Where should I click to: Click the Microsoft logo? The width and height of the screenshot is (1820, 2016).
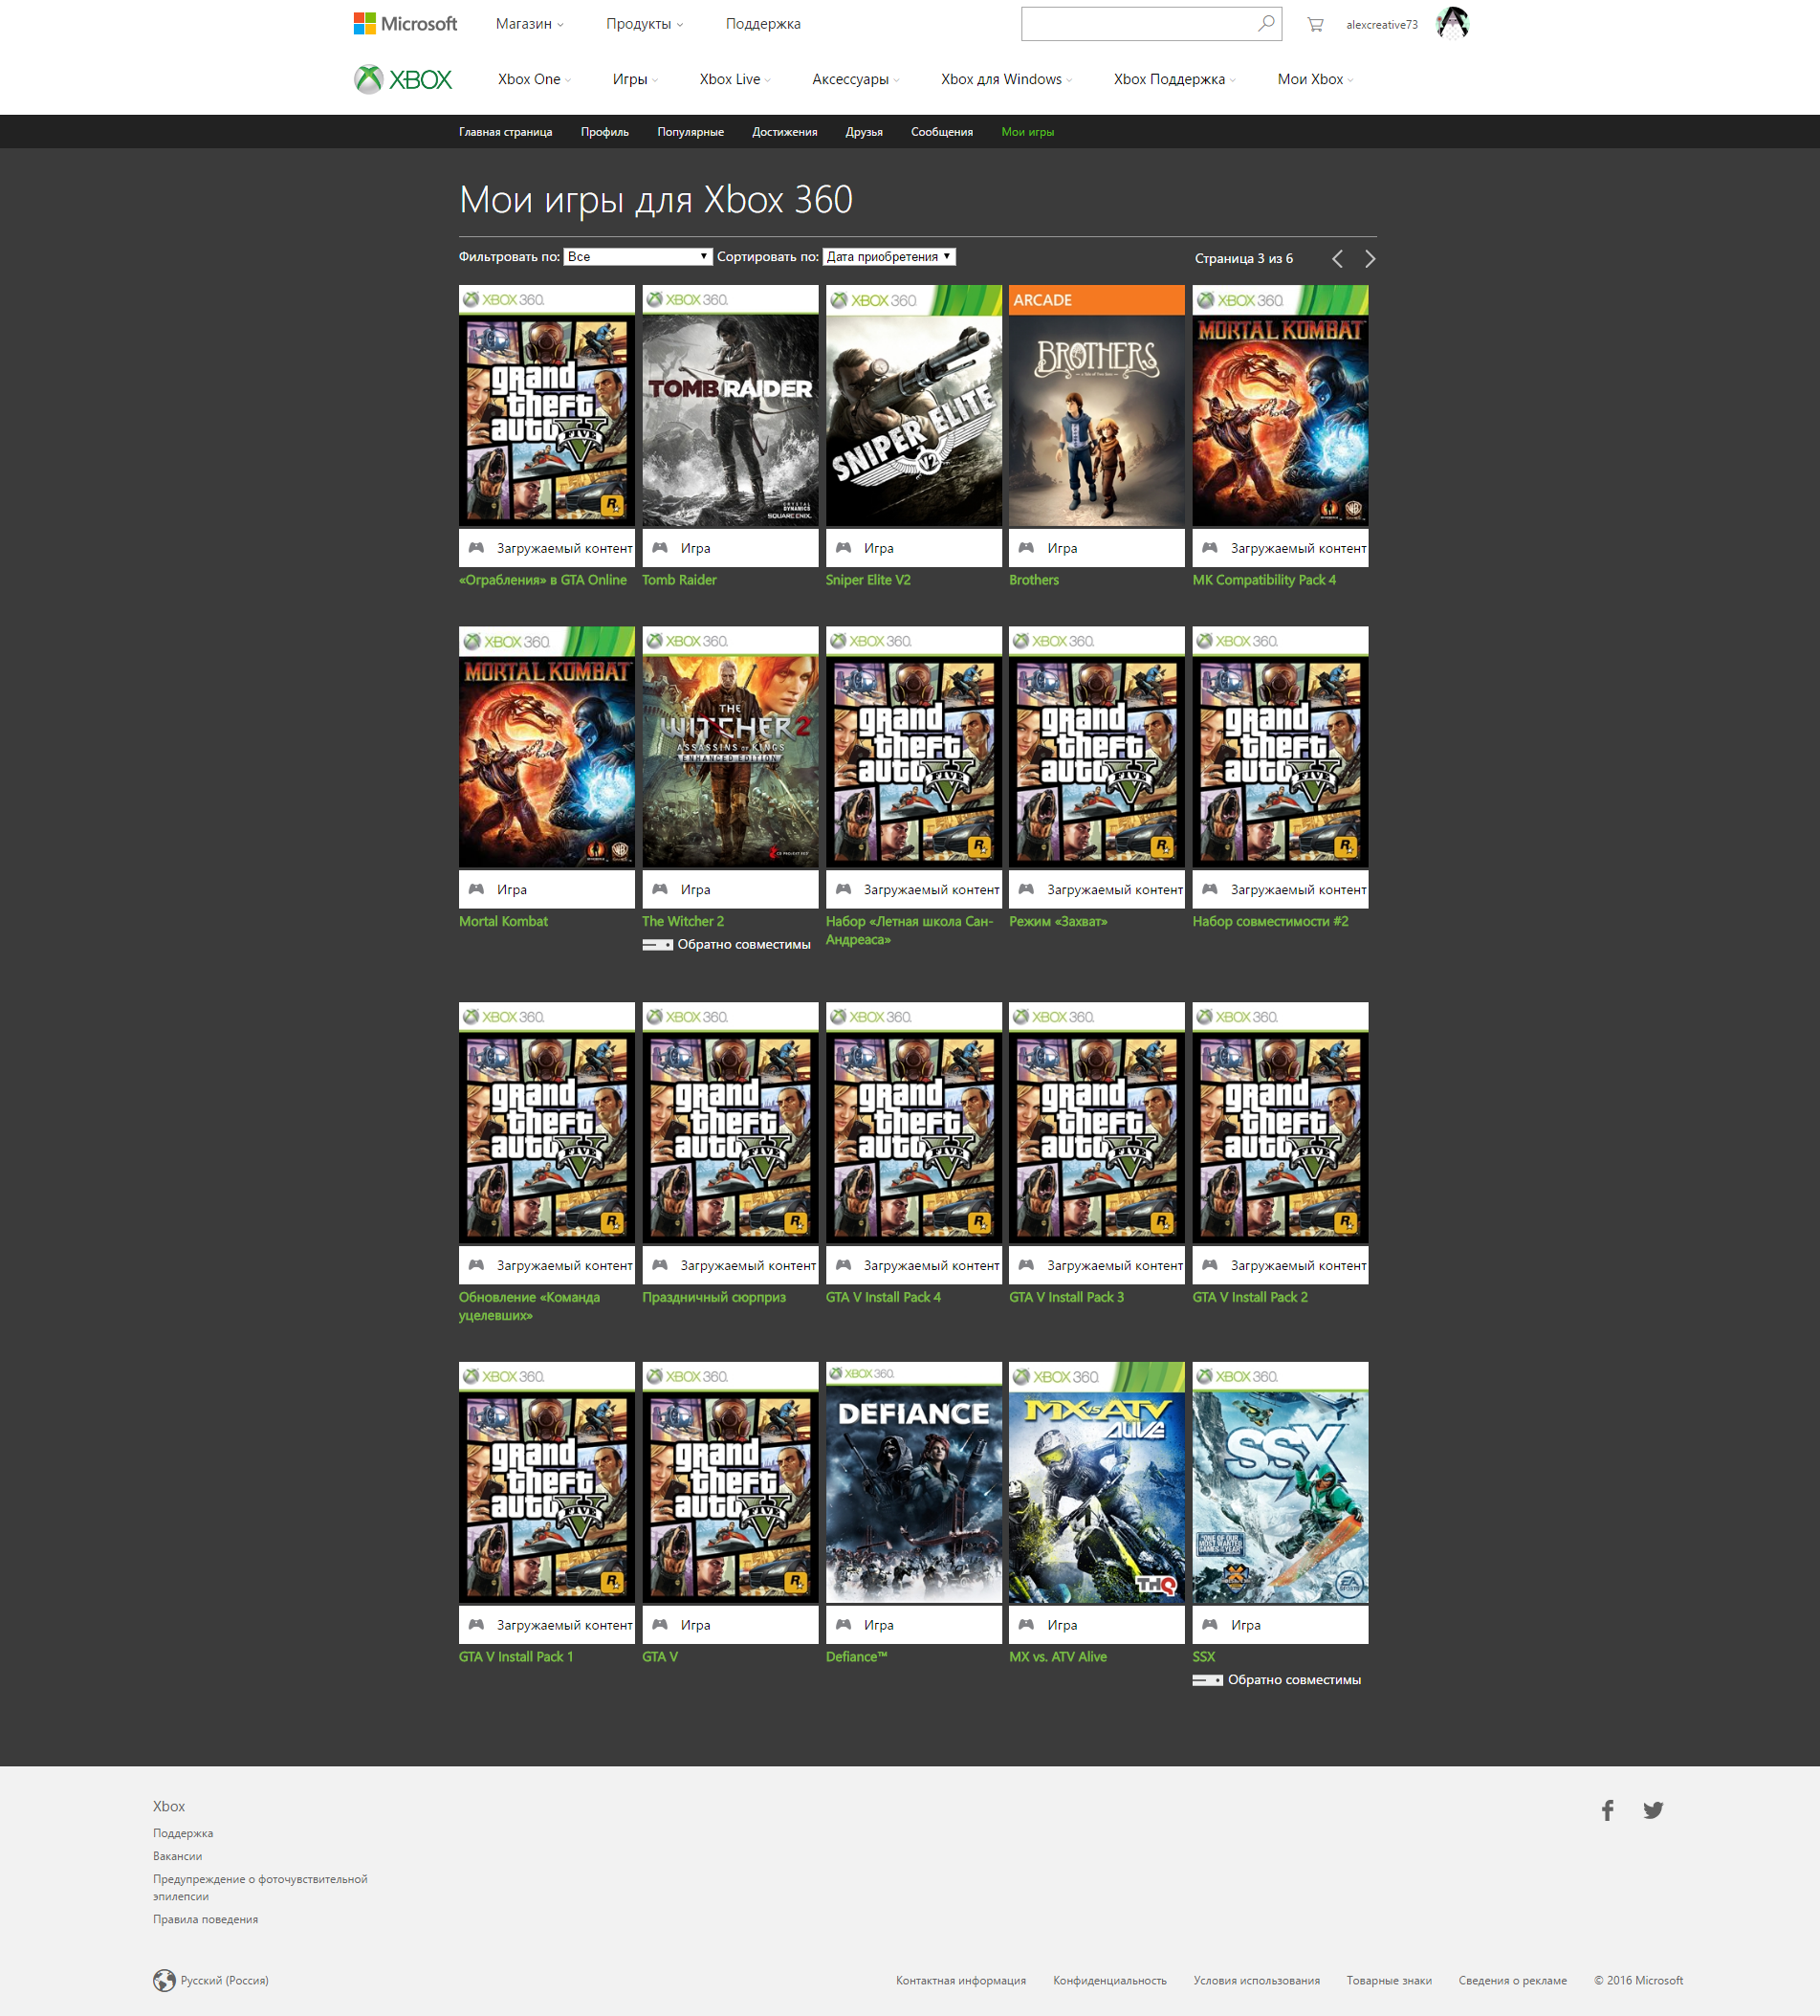click(x=405, y=24)
